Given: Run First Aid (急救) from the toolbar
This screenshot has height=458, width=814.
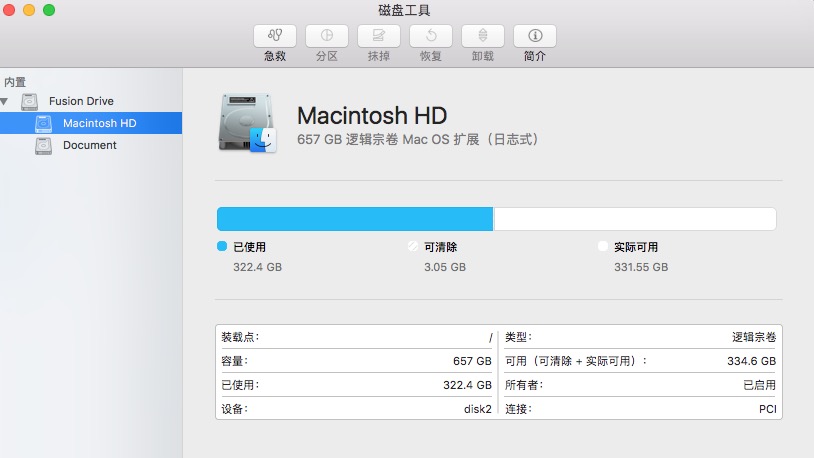Looking at the screenshot, I should tap(275, 36).
